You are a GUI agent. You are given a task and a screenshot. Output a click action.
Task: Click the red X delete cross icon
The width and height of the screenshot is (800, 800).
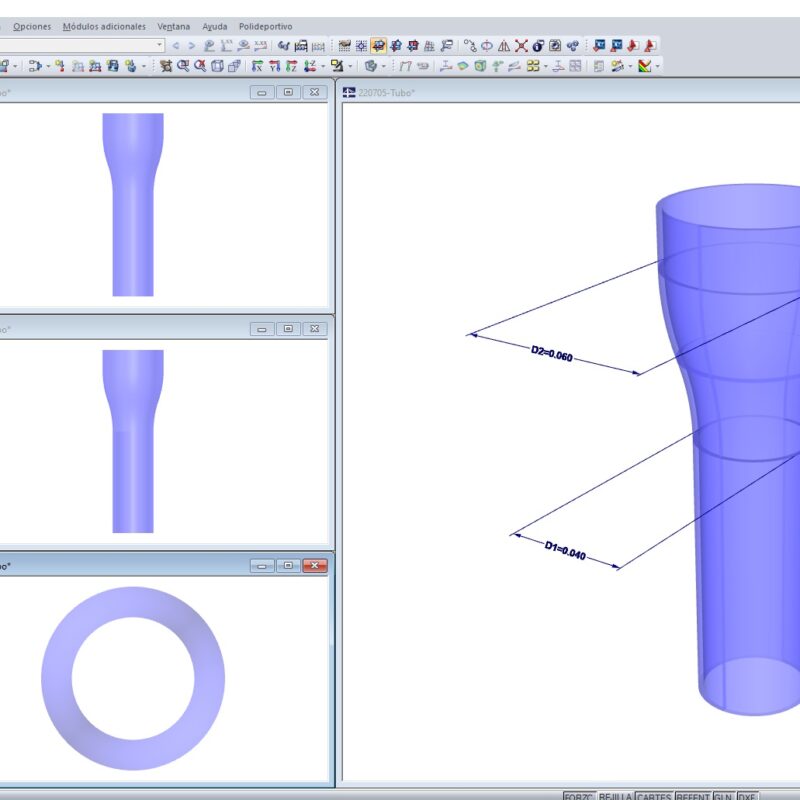[521, 46]
